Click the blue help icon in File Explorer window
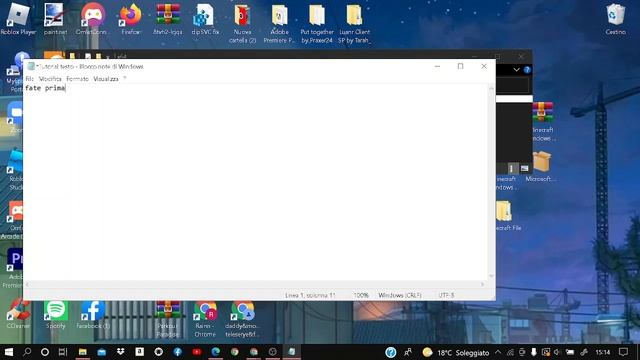This screenshot has height=360, width=640. (x=527, y=70)
